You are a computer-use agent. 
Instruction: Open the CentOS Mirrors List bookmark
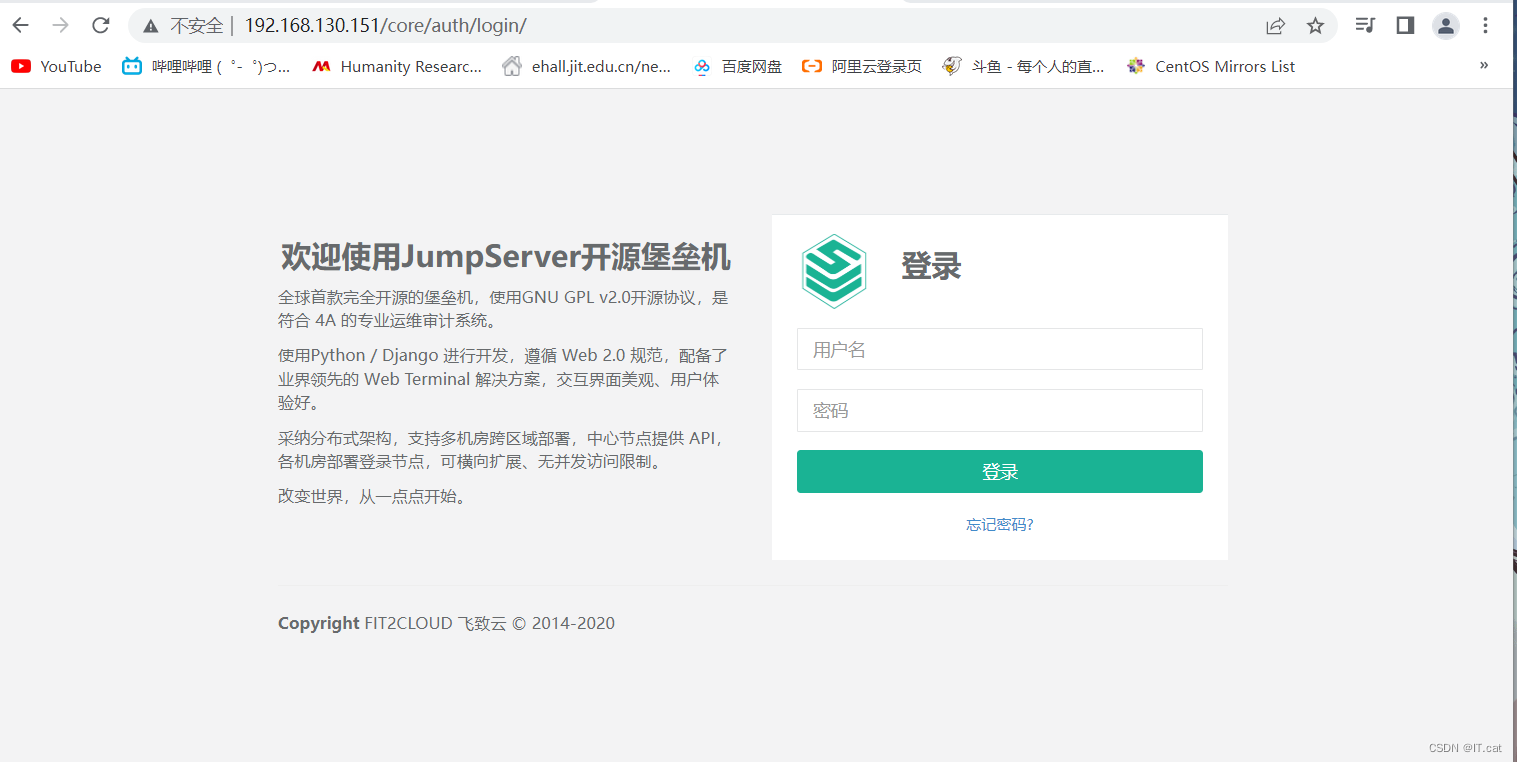click(1210, 66)
